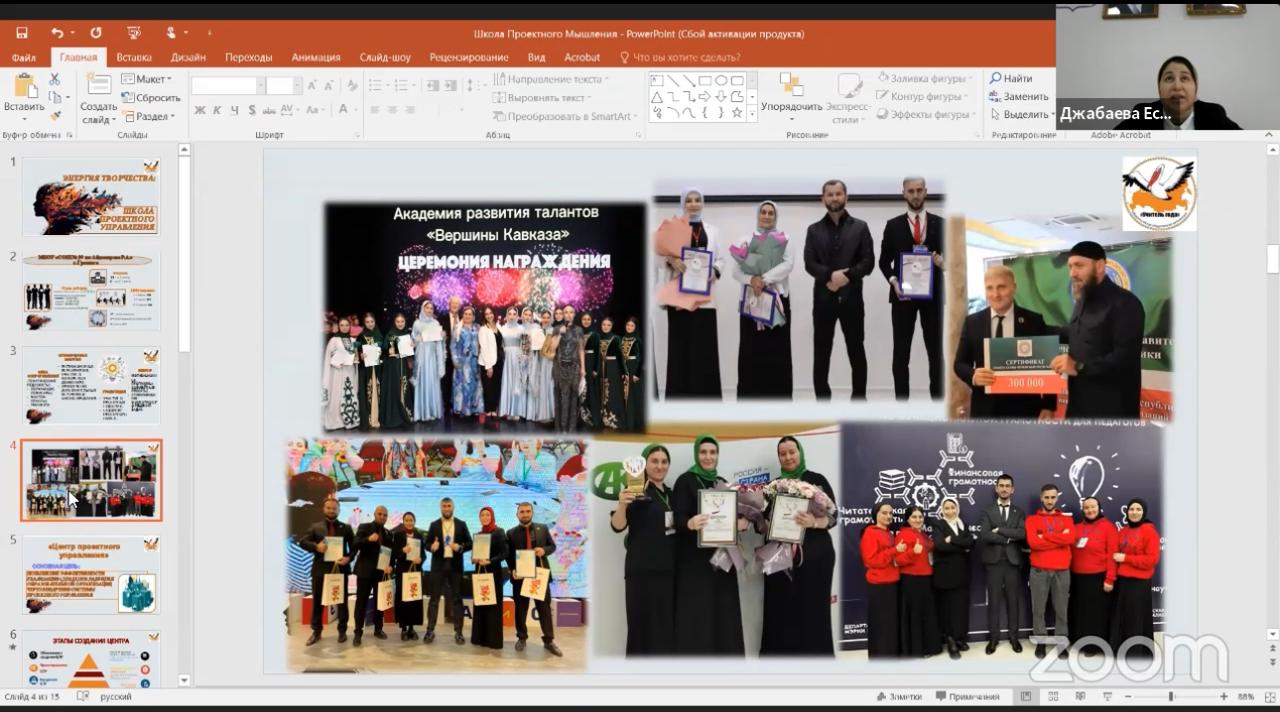Click the Undo arrow icon
Image resolution: width=1280 pixels, height=712 pixels.
tap(57, 33)
